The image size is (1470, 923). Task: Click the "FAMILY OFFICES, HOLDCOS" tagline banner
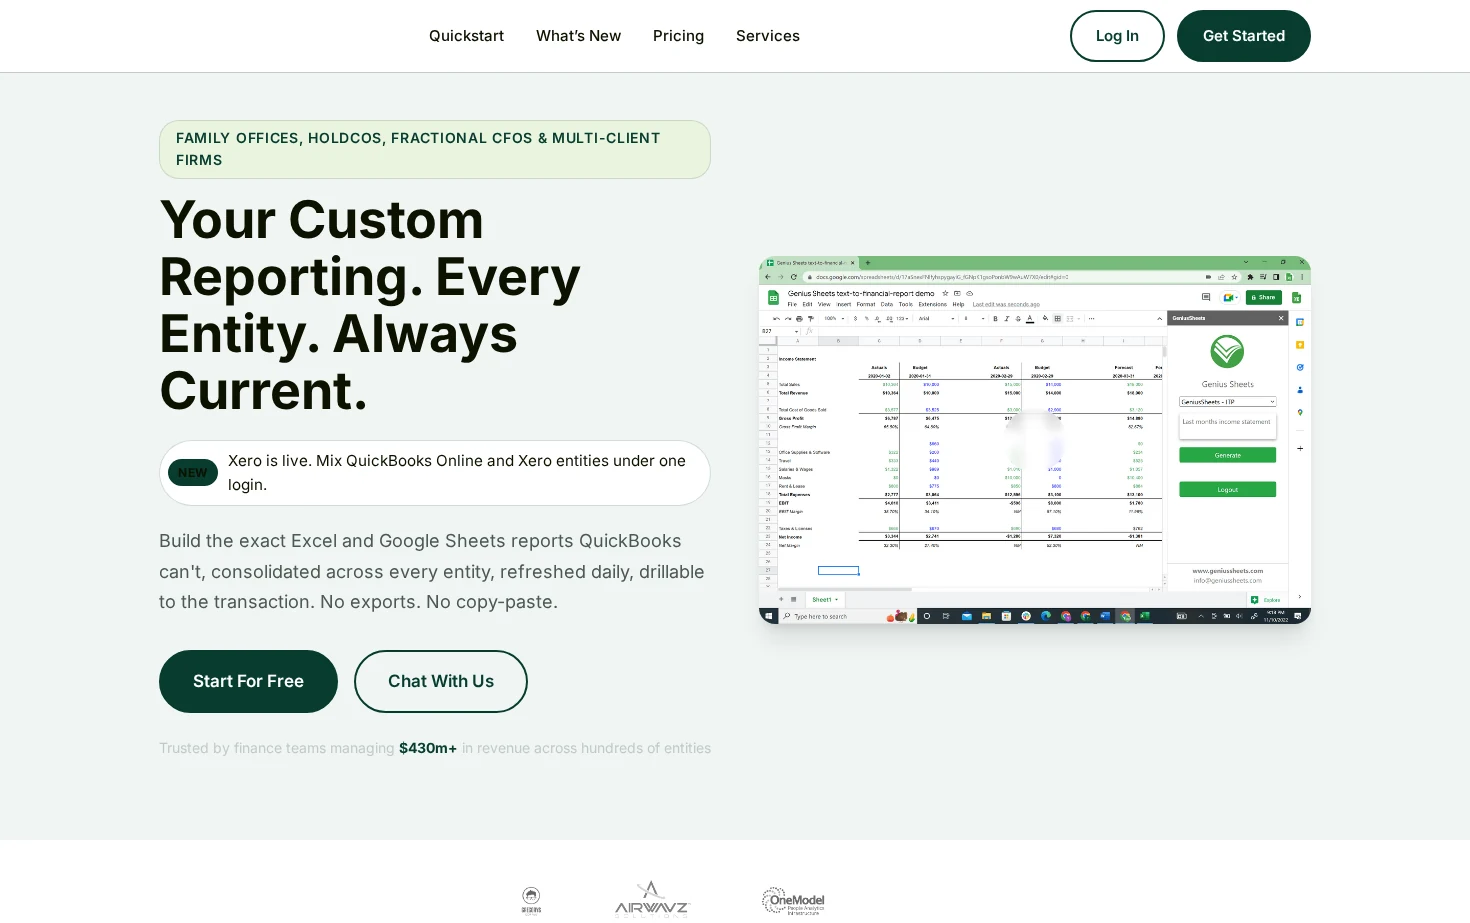[435, 149]
